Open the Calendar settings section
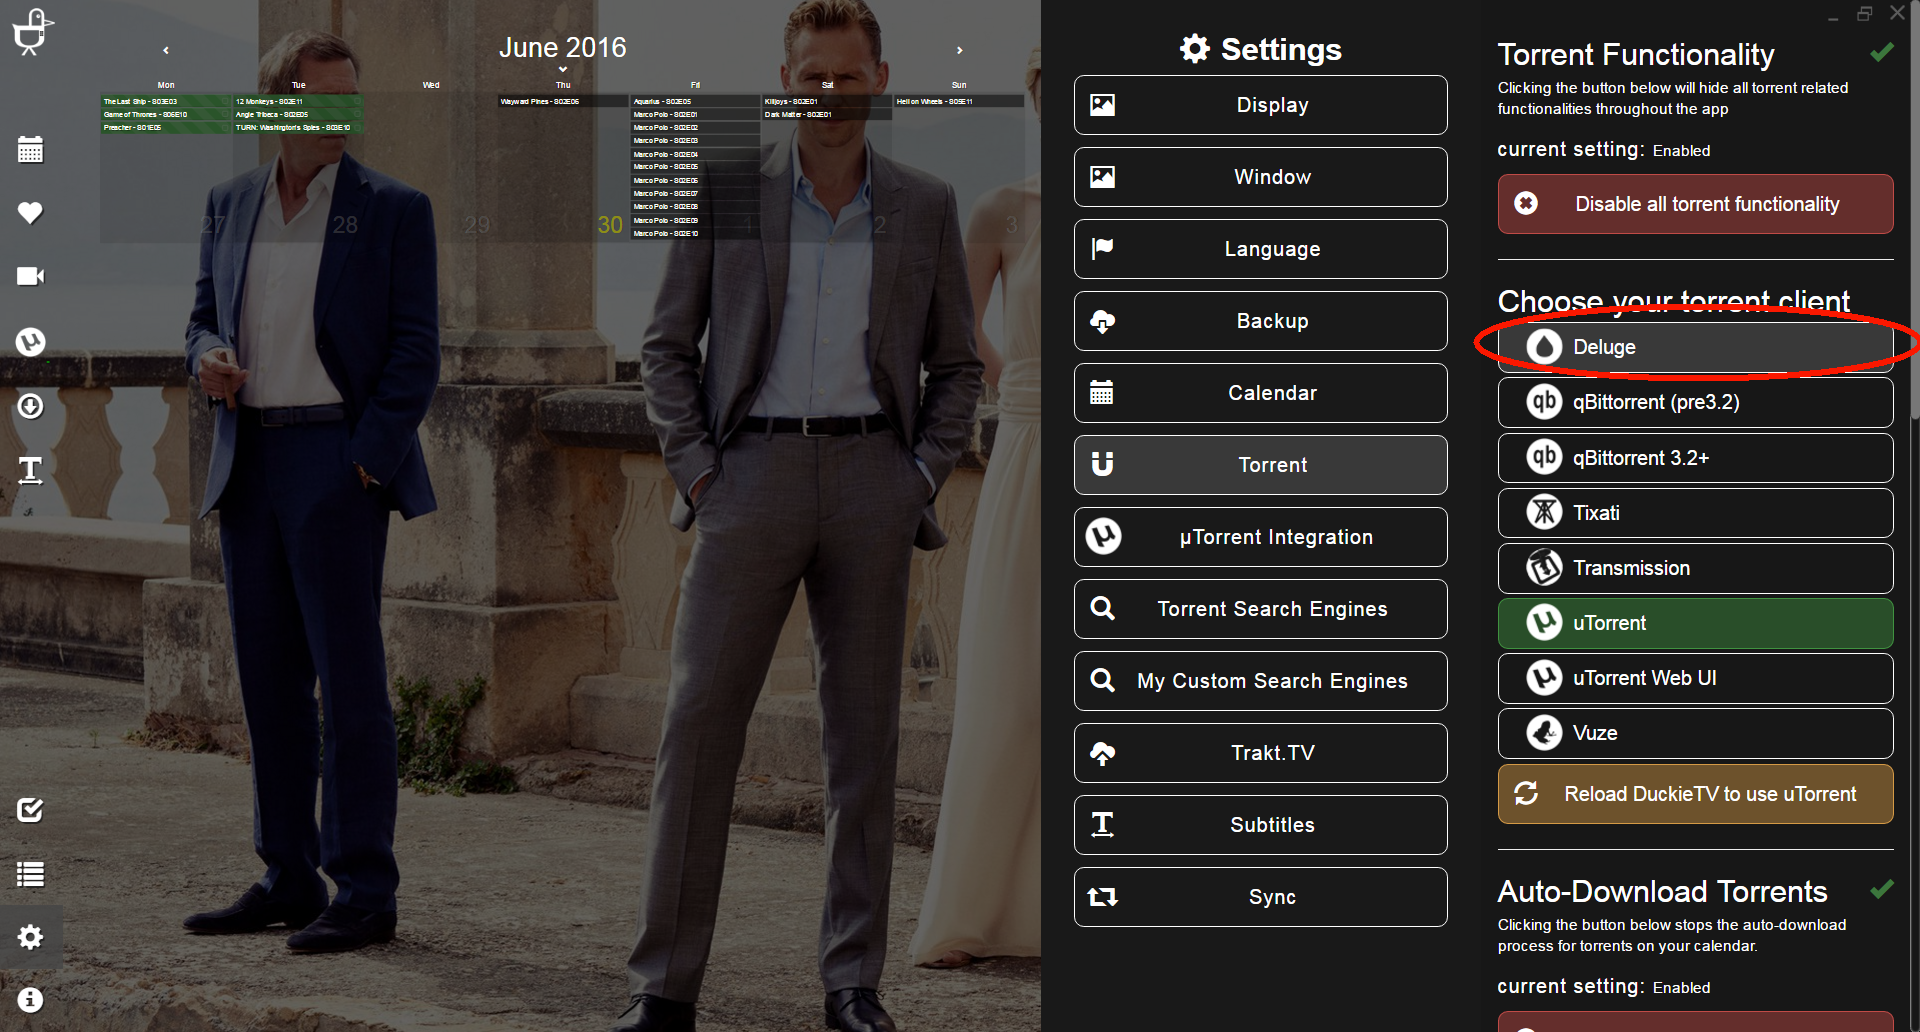The width and height of the screenshot is (1920, 1032). (1260, 393)
